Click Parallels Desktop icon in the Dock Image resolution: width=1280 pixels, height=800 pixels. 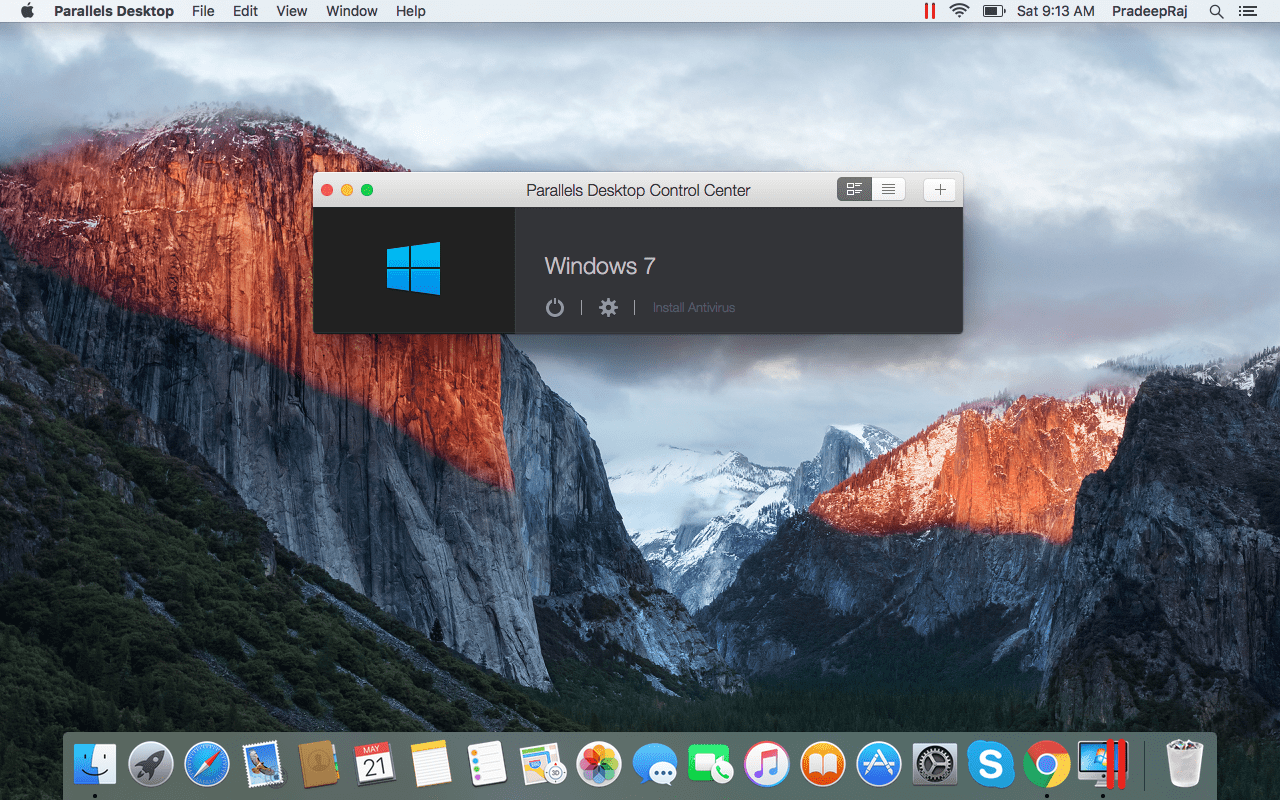[1103, 765]
